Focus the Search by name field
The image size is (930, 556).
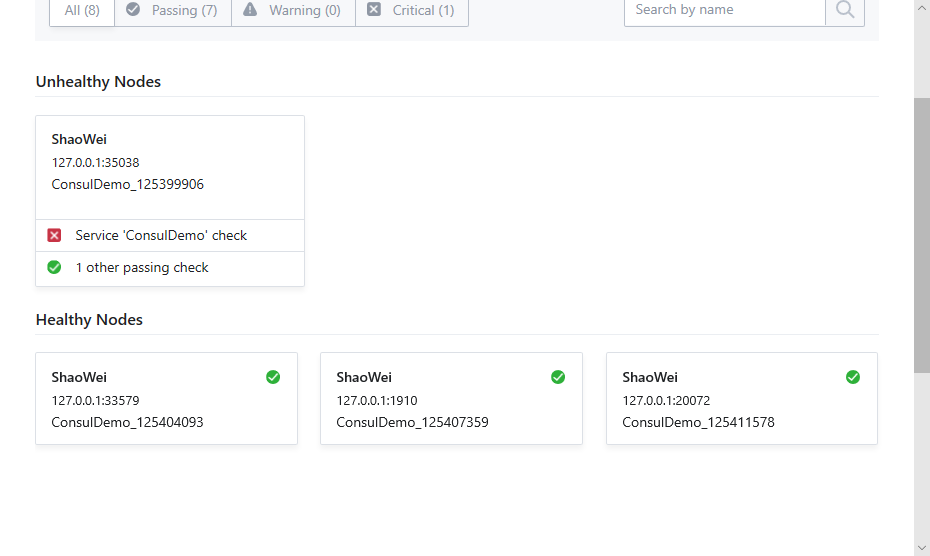tap(724, 10)
